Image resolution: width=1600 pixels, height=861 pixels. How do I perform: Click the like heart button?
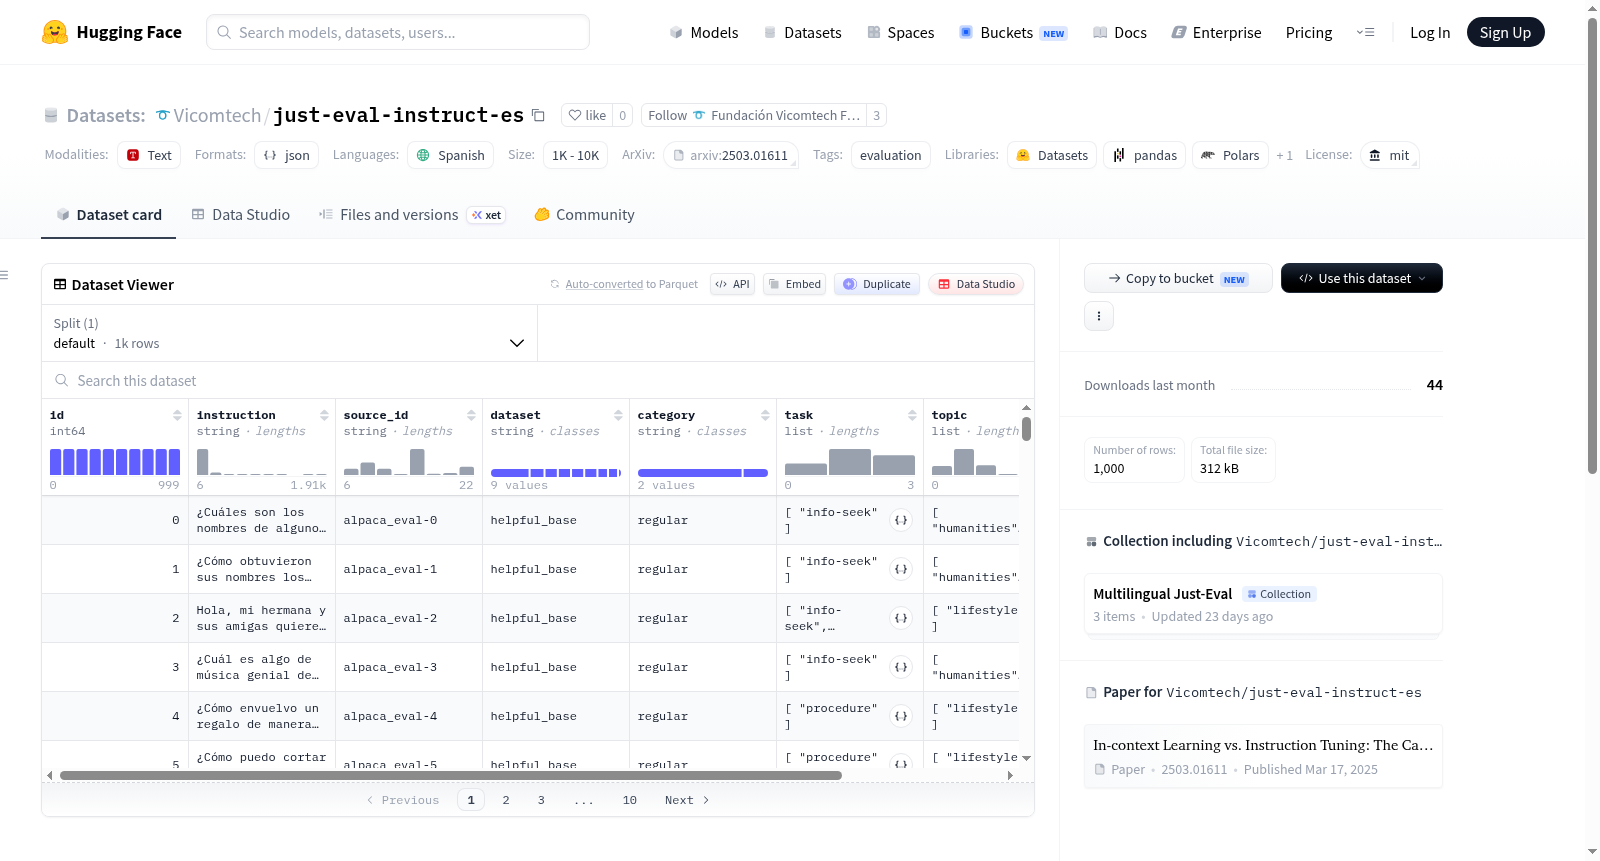click(x=587, y=115)
